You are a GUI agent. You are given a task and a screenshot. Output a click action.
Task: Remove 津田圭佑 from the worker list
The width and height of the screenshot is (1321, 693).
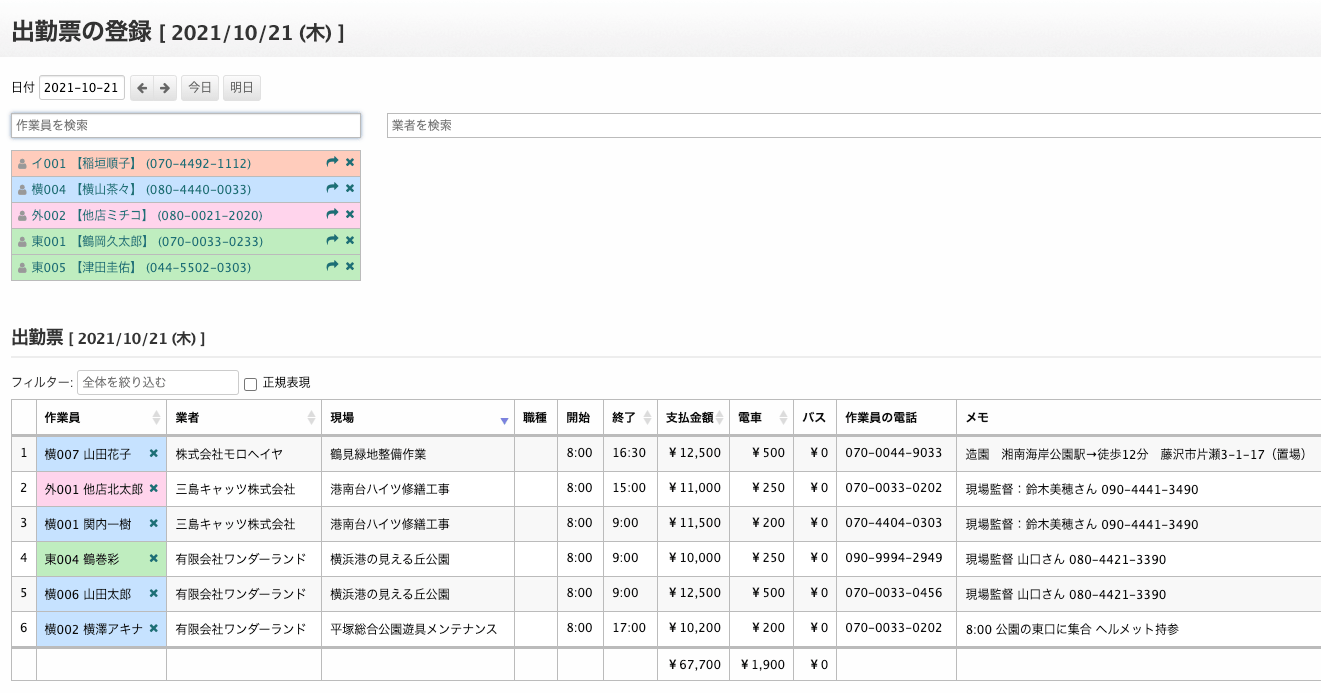click(350, 266)
